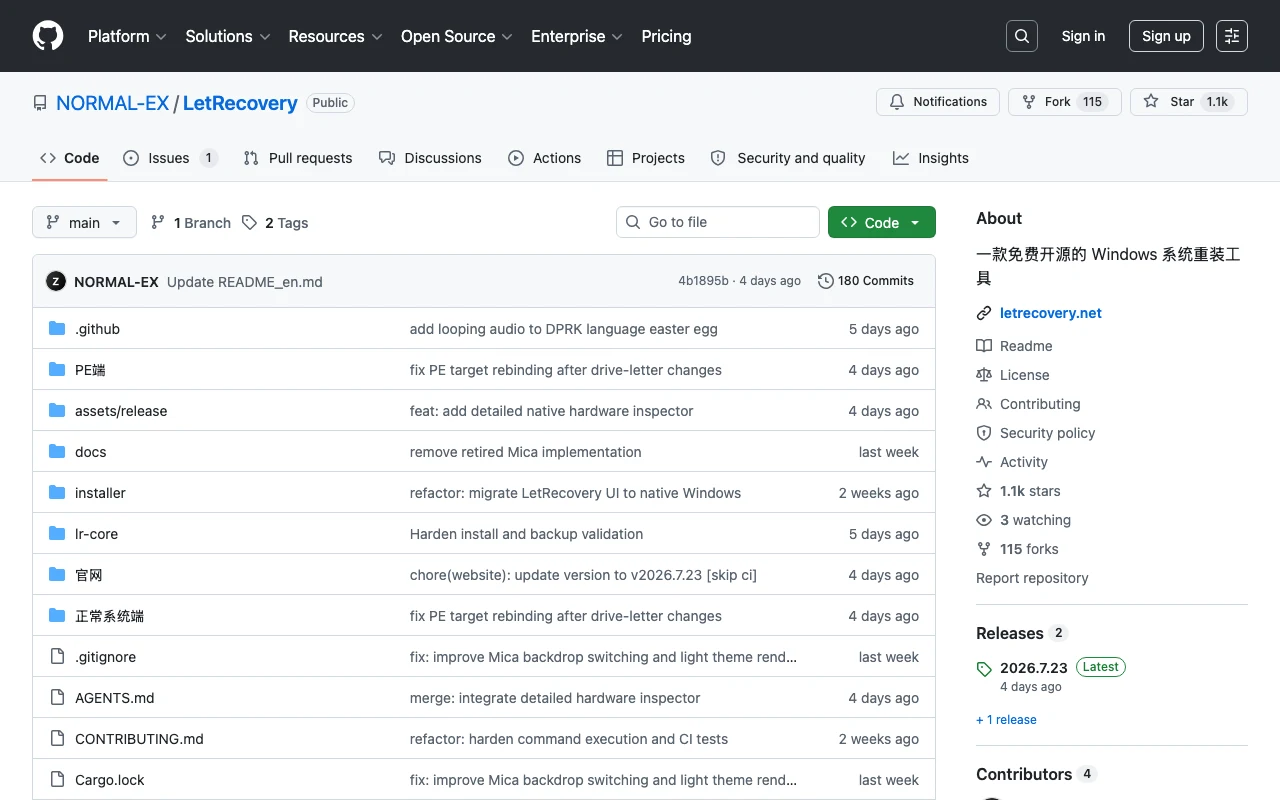
Task: Click the .github folder icon
Action: point(57,328)
